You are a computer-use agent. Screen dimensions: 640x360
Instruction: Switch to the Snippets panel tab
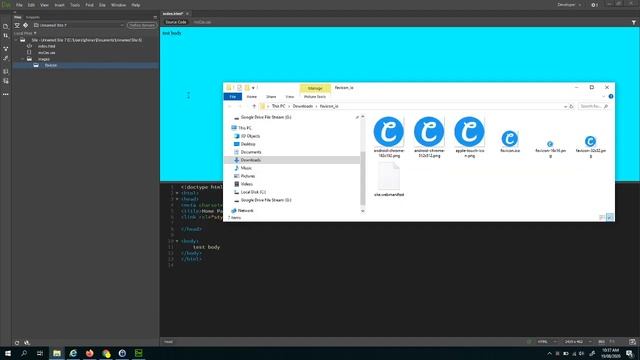[33, 17]
